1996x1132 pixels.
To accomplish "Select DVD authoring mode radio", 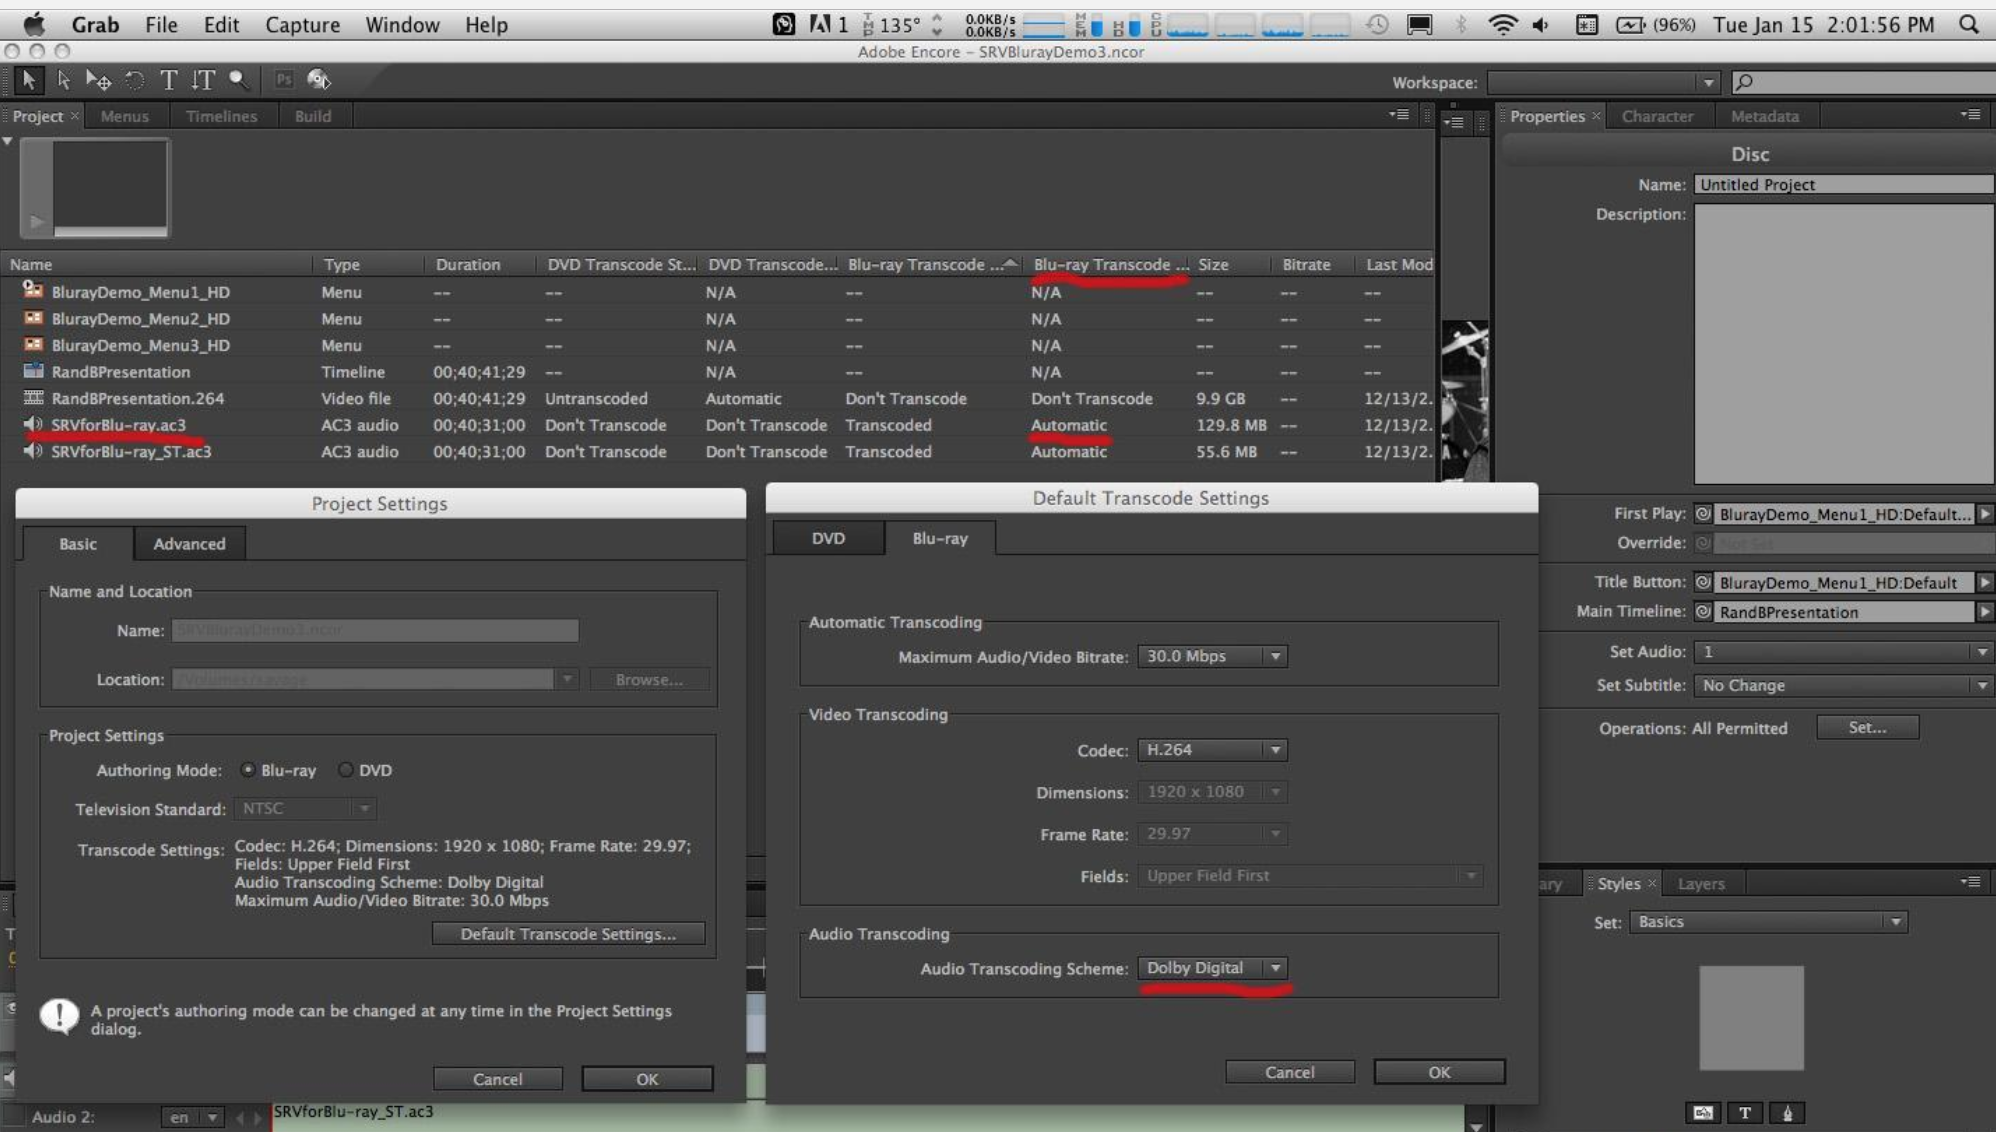I will click(345, 770).
